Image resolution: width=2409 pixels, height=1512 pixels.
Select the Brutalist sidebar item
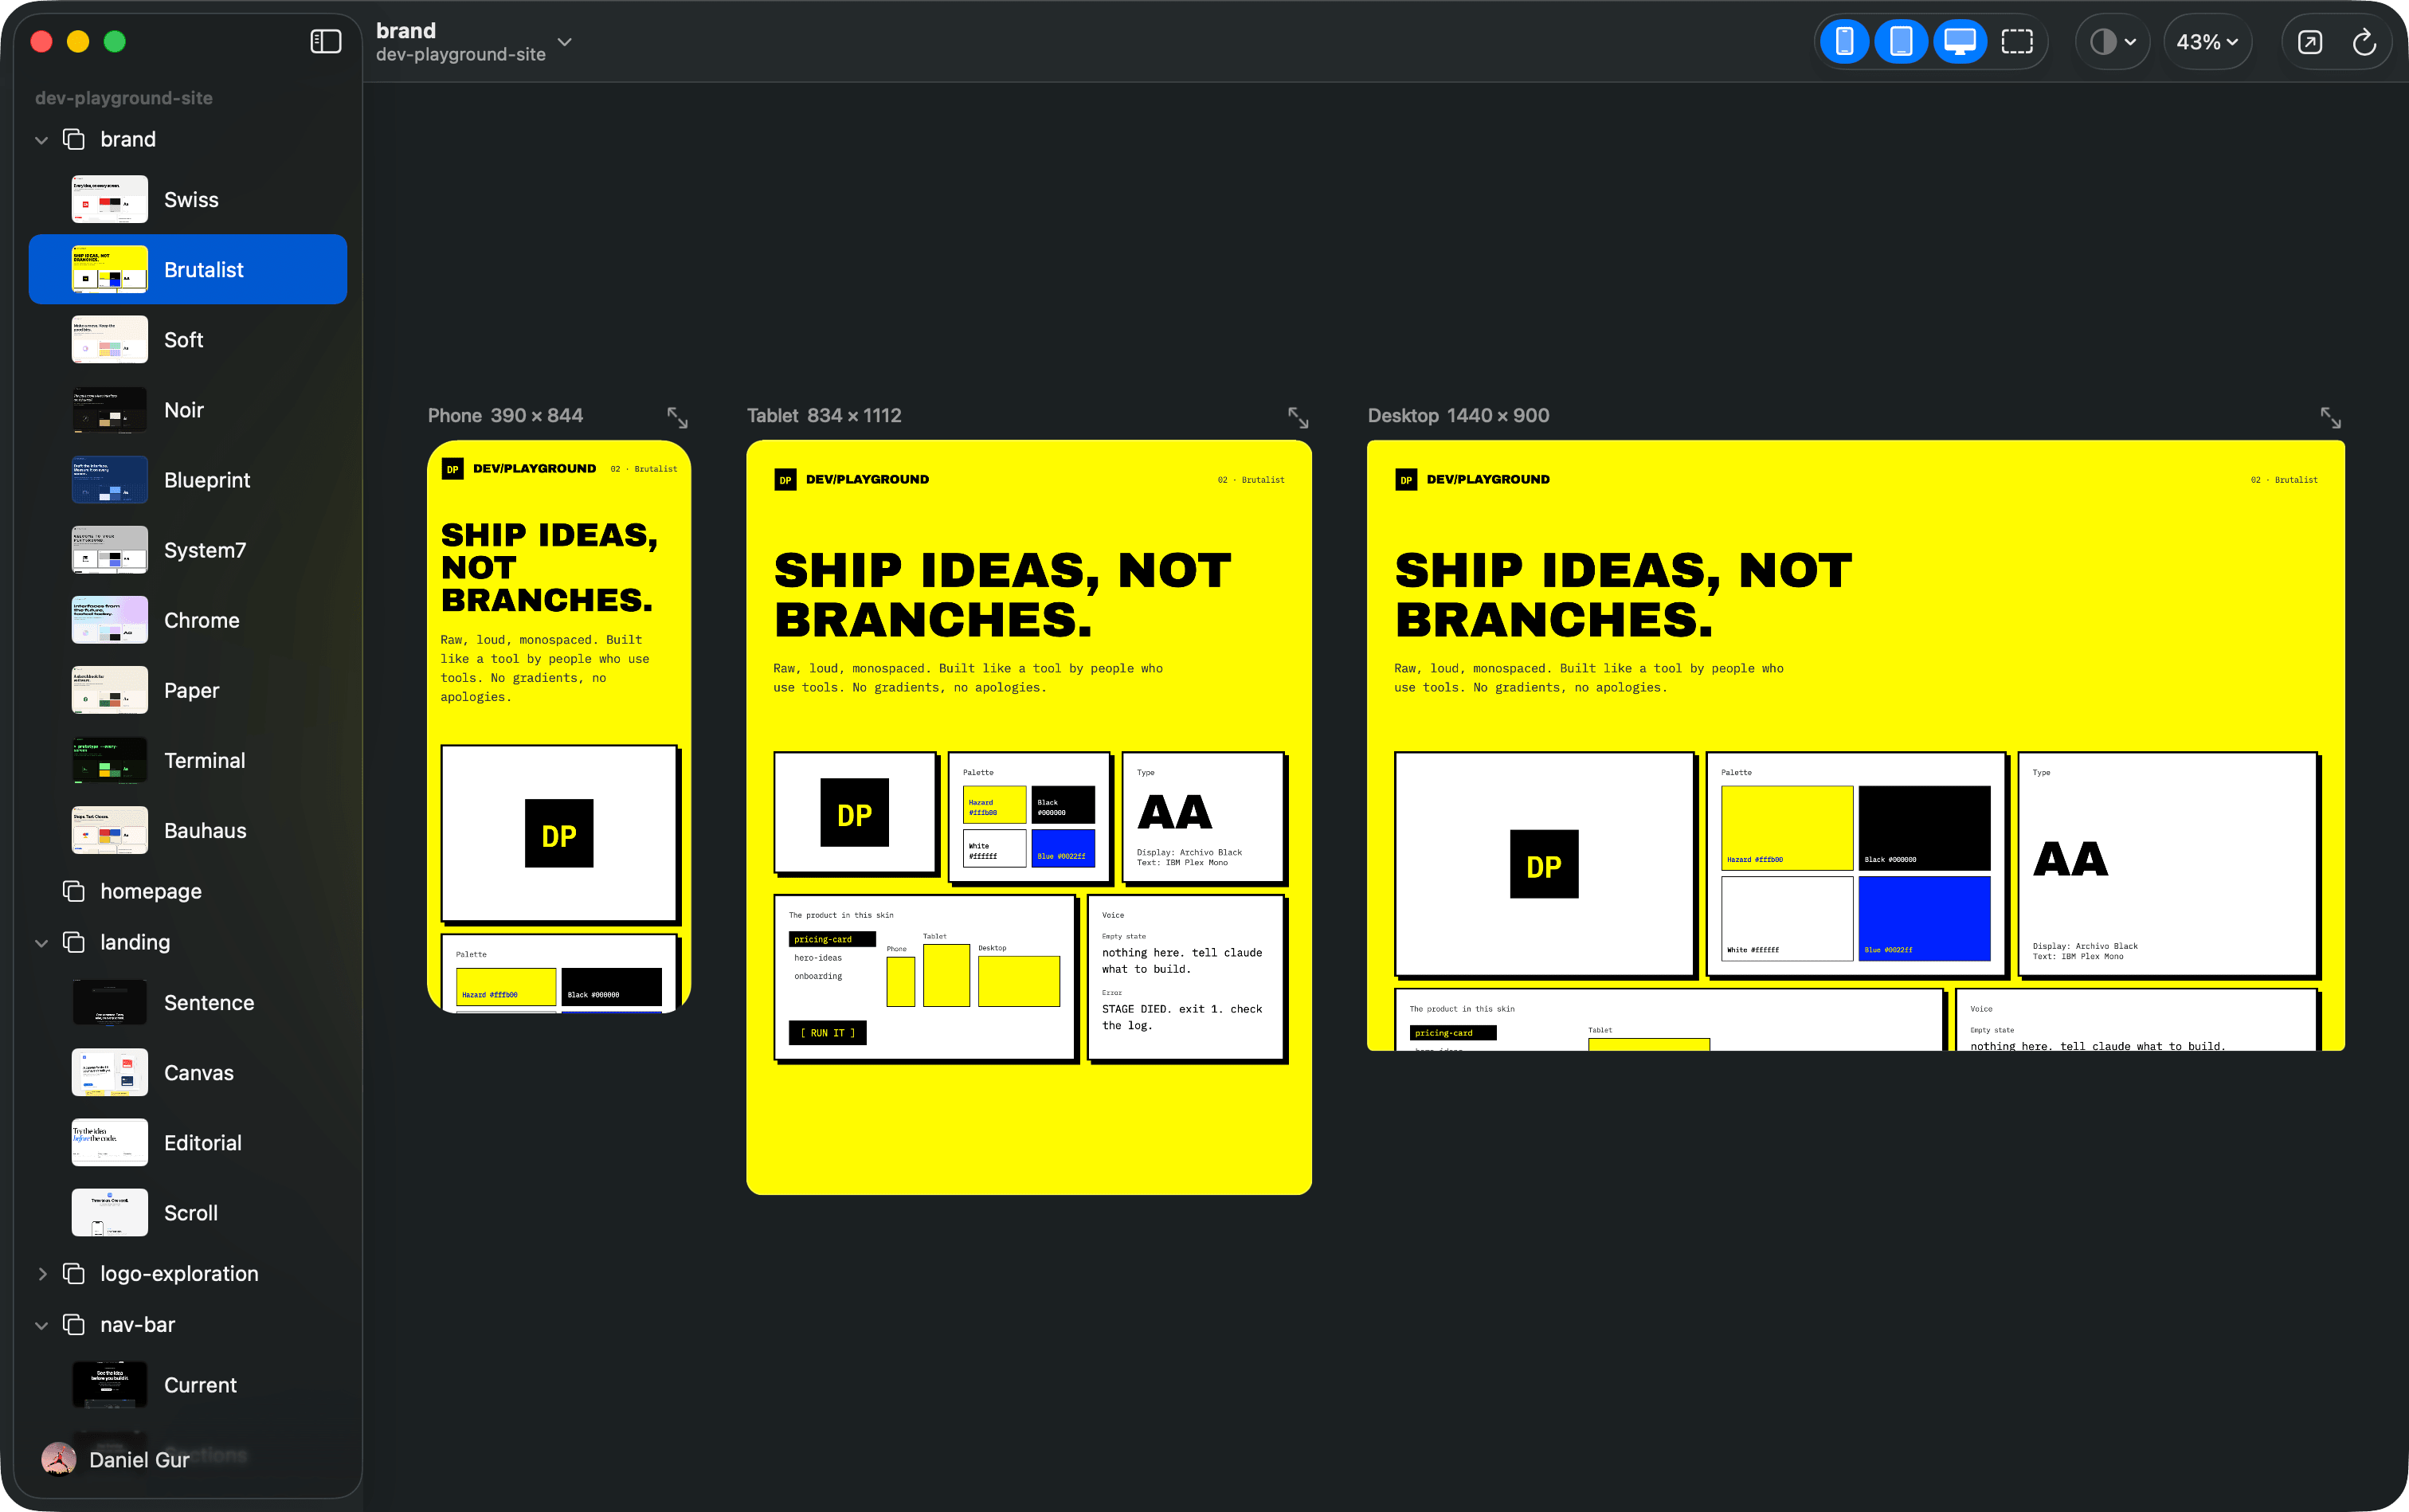[188, 269]
